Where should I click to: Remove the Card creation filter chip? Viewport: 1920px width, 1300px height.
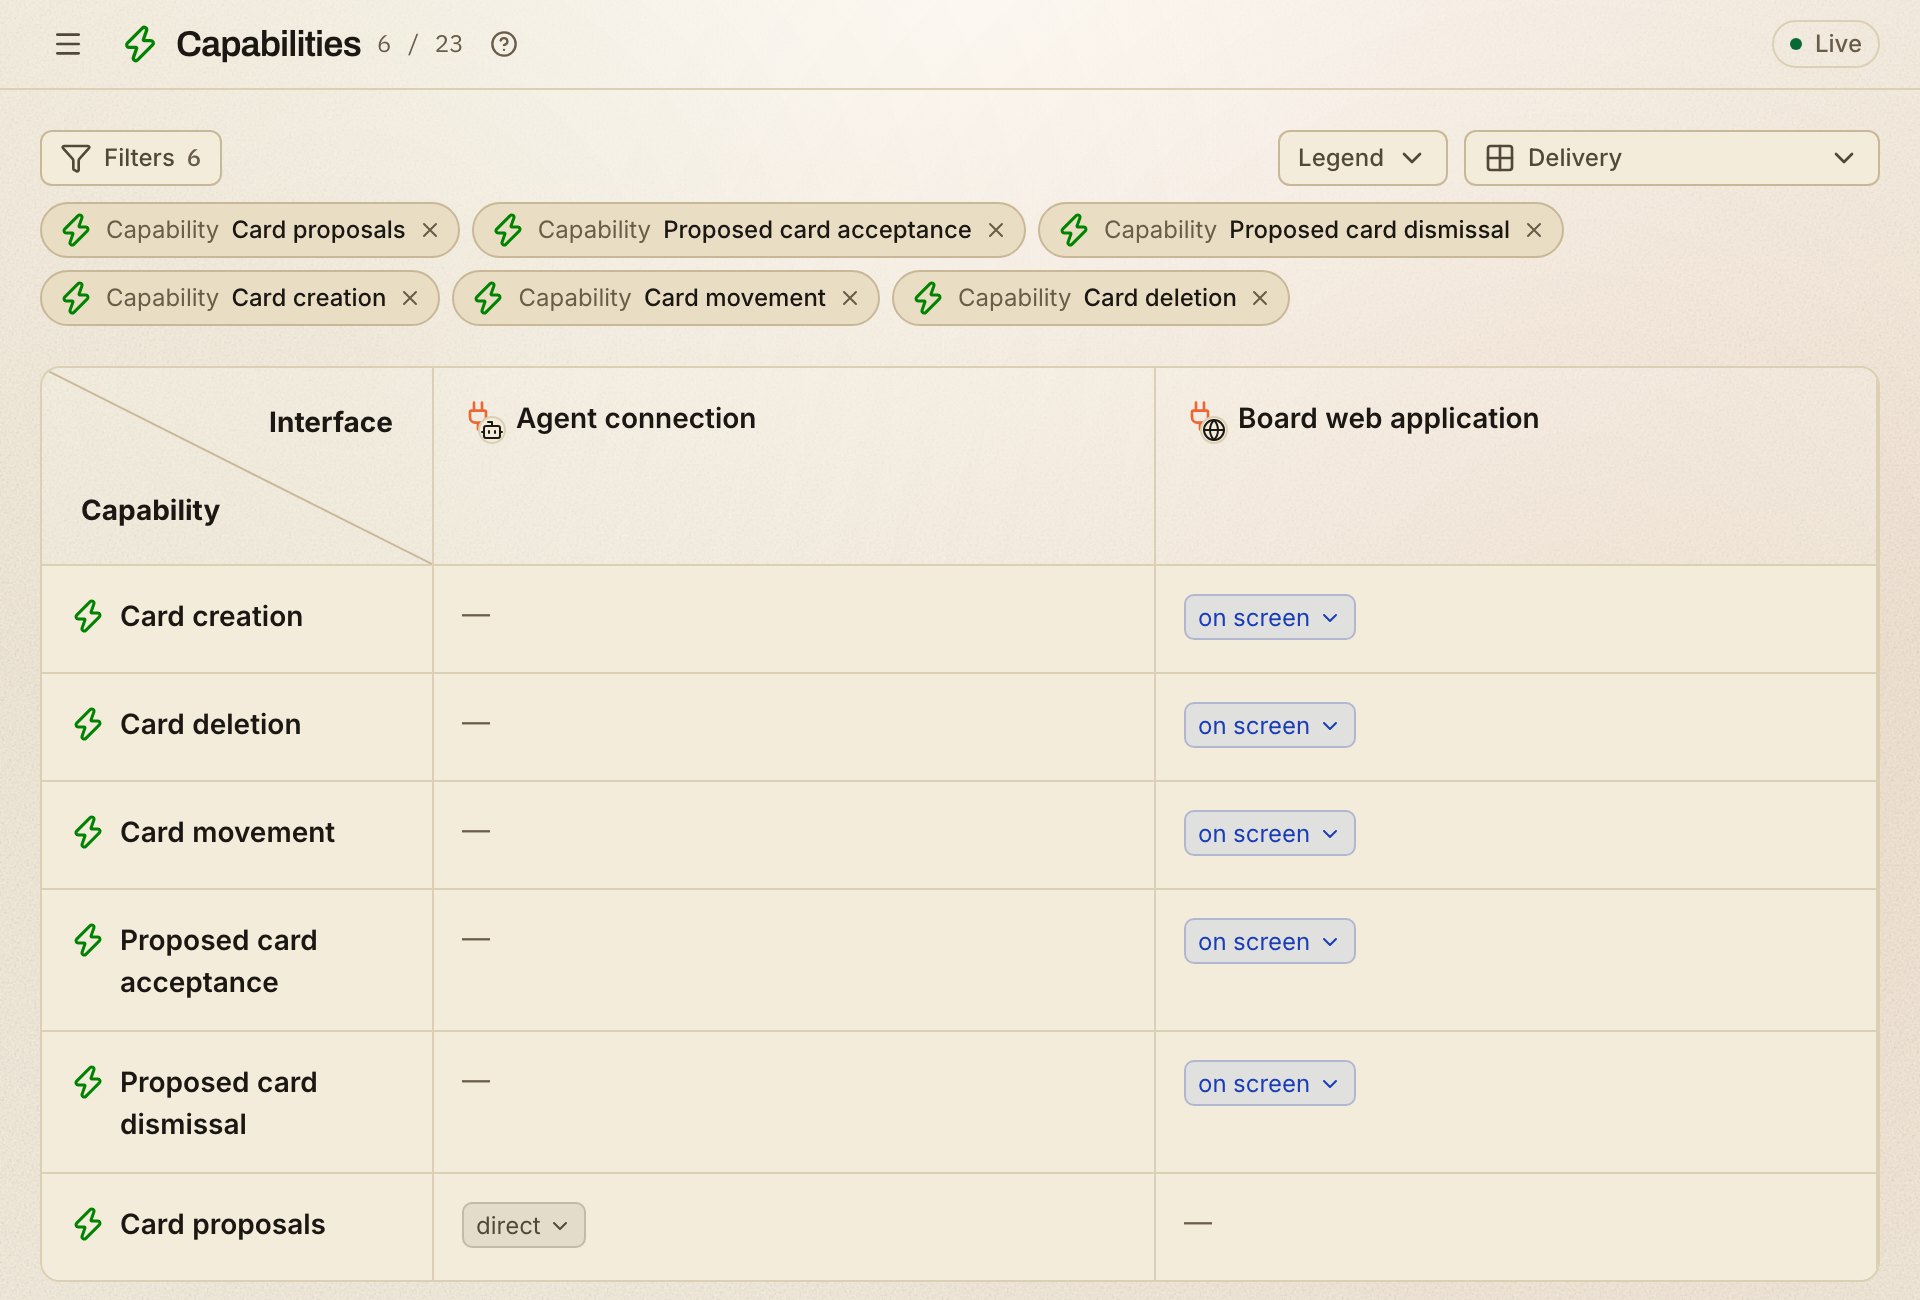pos(410,298)
